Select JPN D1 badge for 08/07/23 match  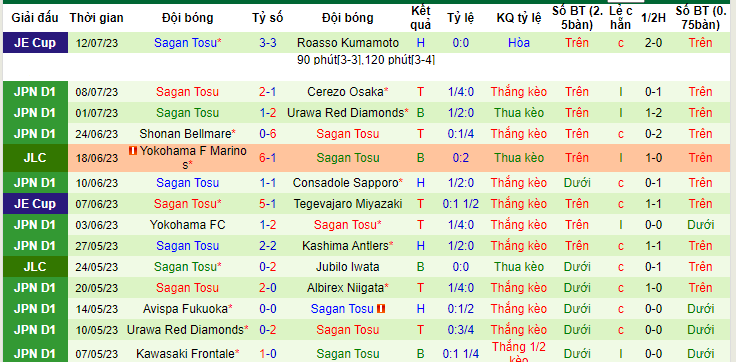(x=35, y=92)
